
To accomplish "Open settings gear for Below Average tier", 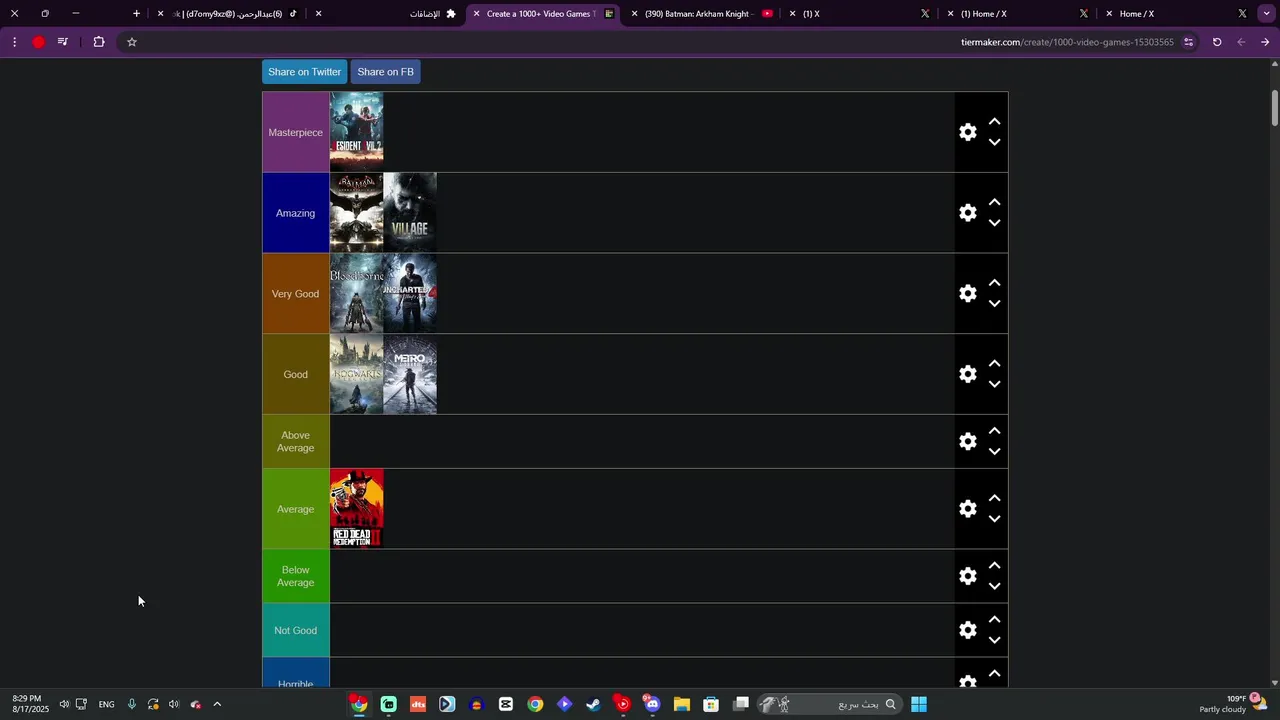I will point(967,576).
